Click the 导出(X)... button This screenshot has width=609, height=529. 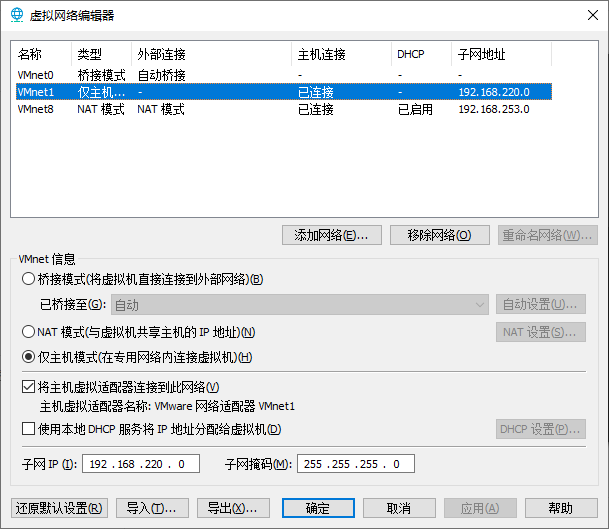click(233, 508)
